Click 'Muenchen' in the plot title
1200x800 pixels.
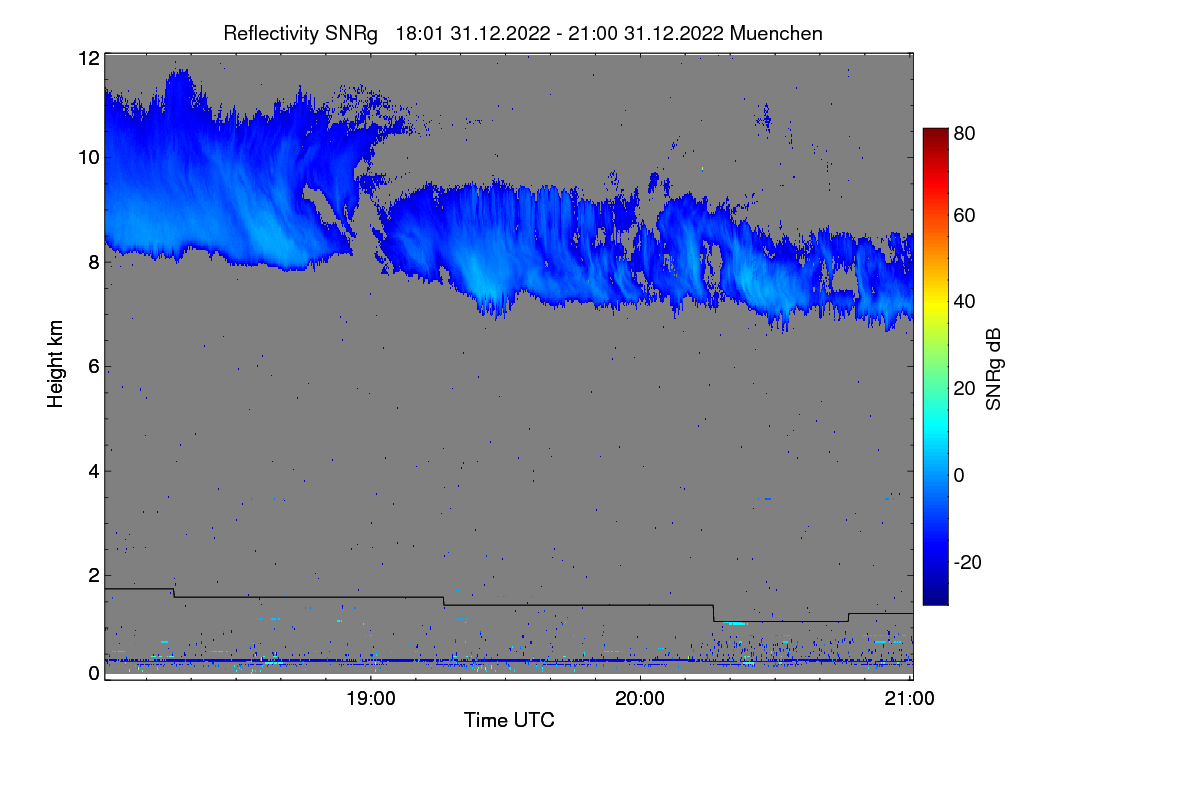(777, 33)
